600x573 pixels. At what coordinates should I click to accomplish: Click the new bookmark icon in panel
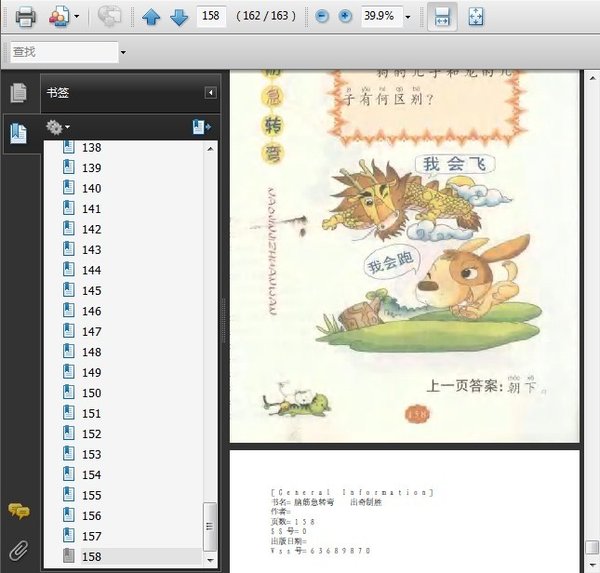point(201,127)
